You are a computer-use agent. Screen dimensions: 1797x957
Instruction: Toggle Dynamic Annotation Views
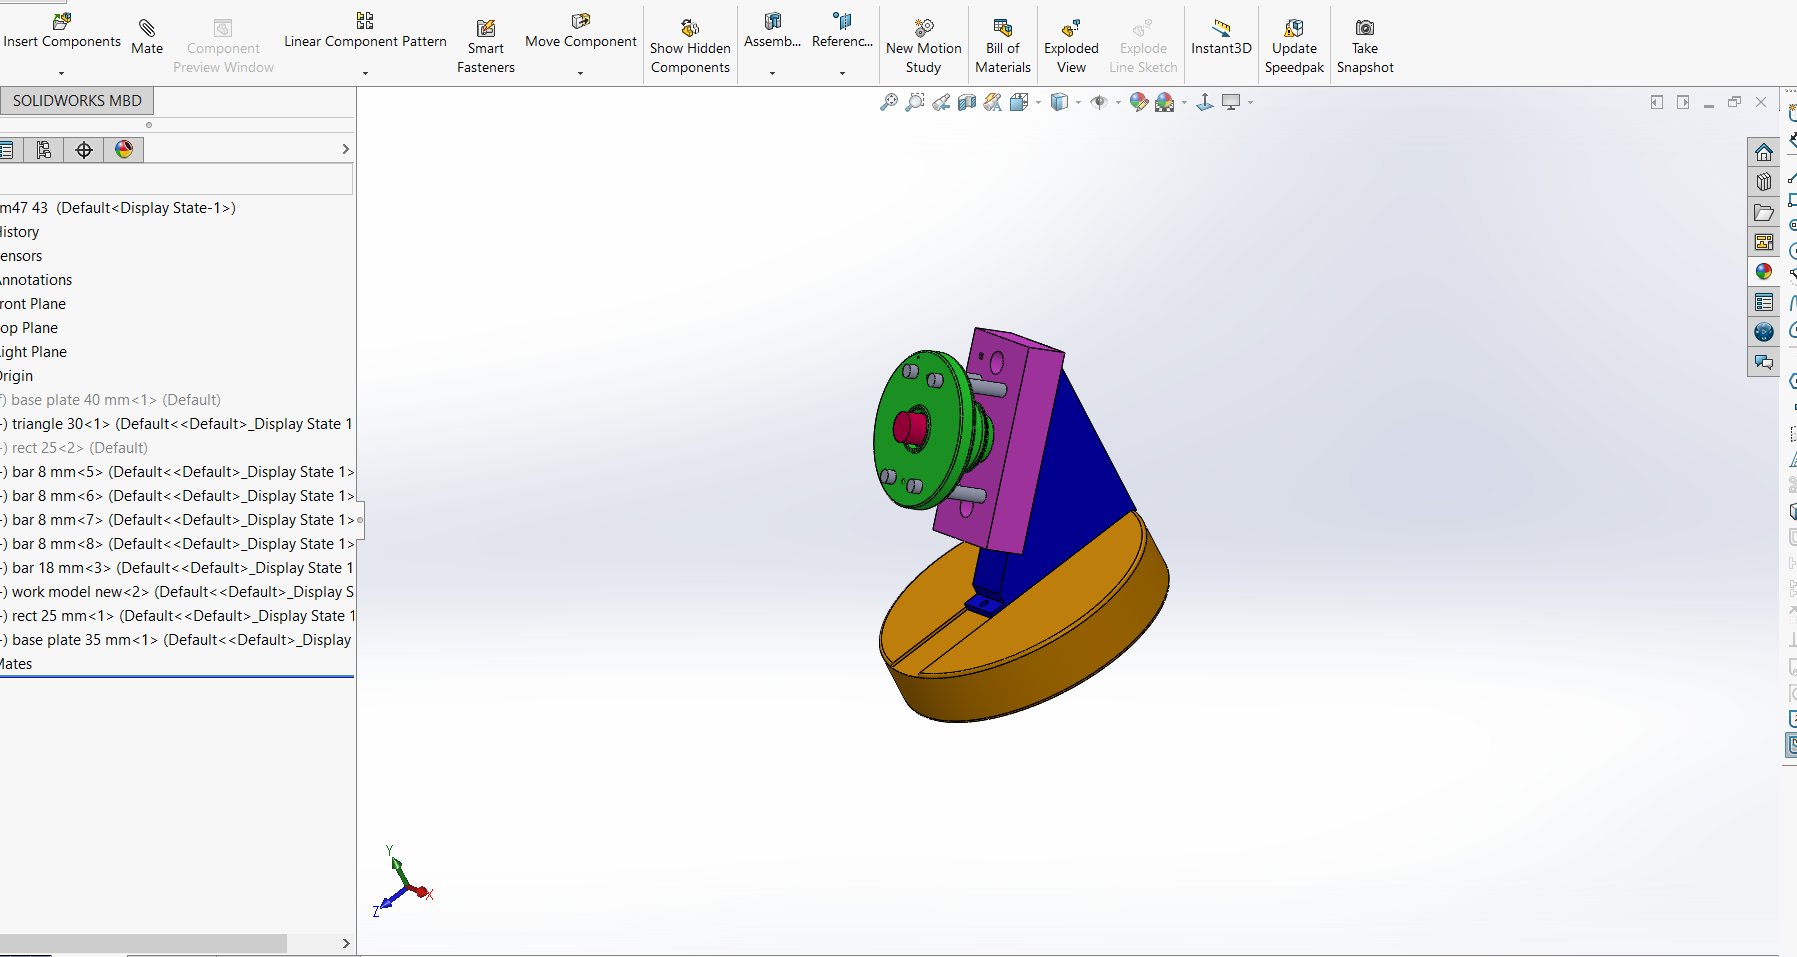992,102
